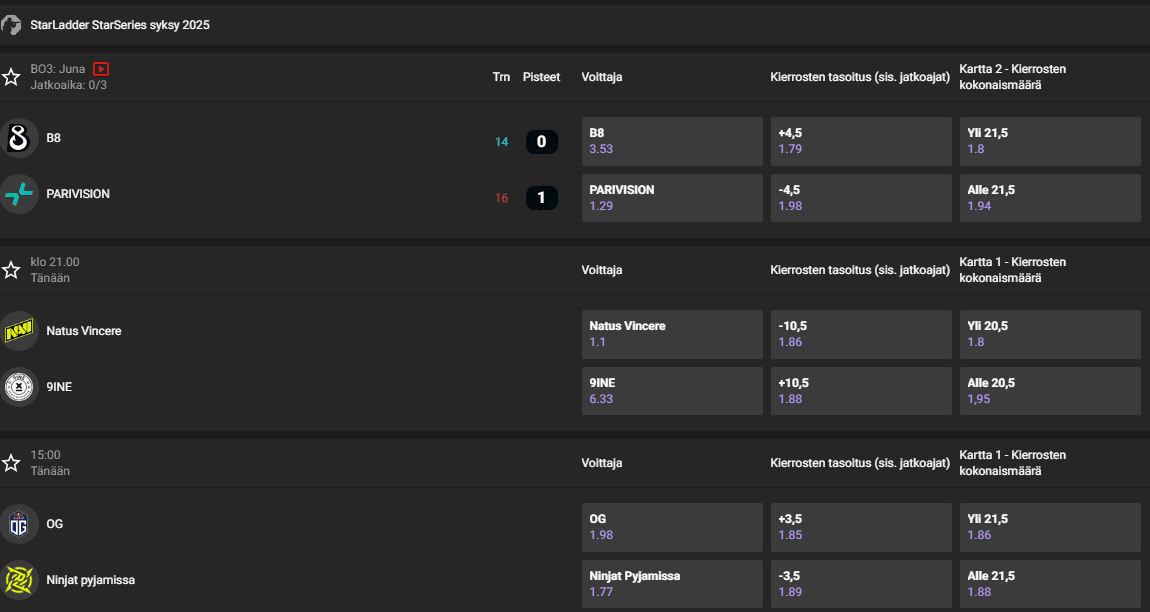Select PARIVISION -4,5 handicap at 1.98
The image size is (1150, 612).
point(861,197)
